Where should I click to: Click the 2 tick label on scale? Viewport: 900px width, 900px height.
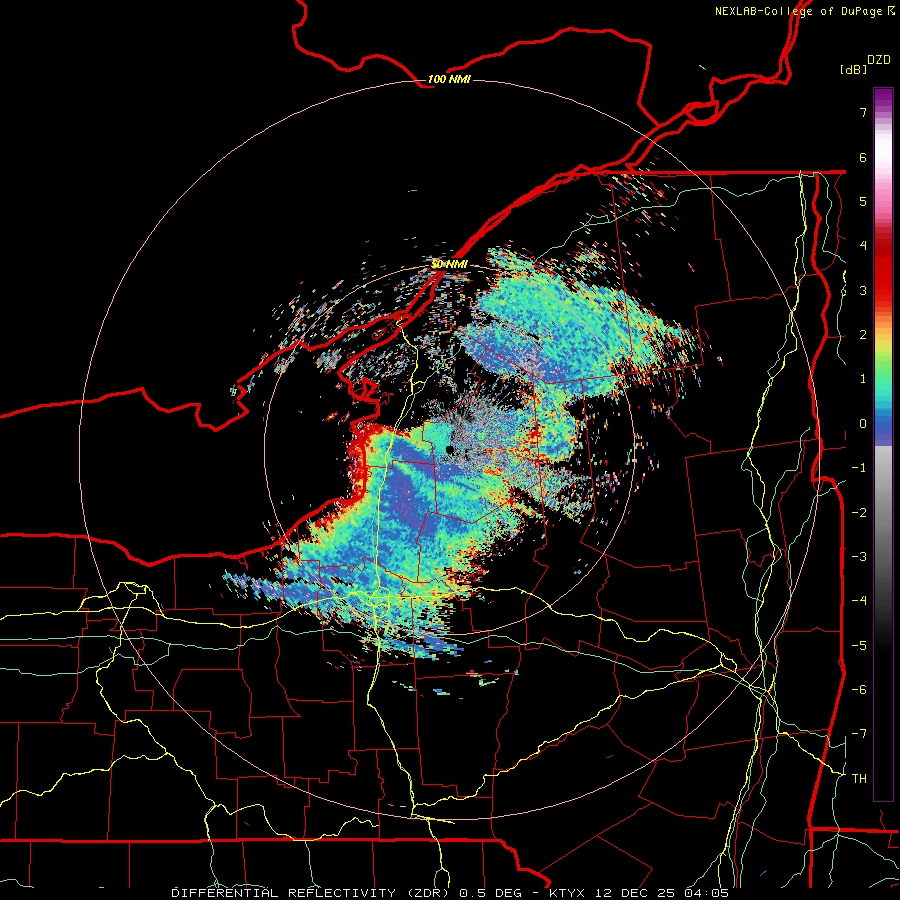[863, 335]
